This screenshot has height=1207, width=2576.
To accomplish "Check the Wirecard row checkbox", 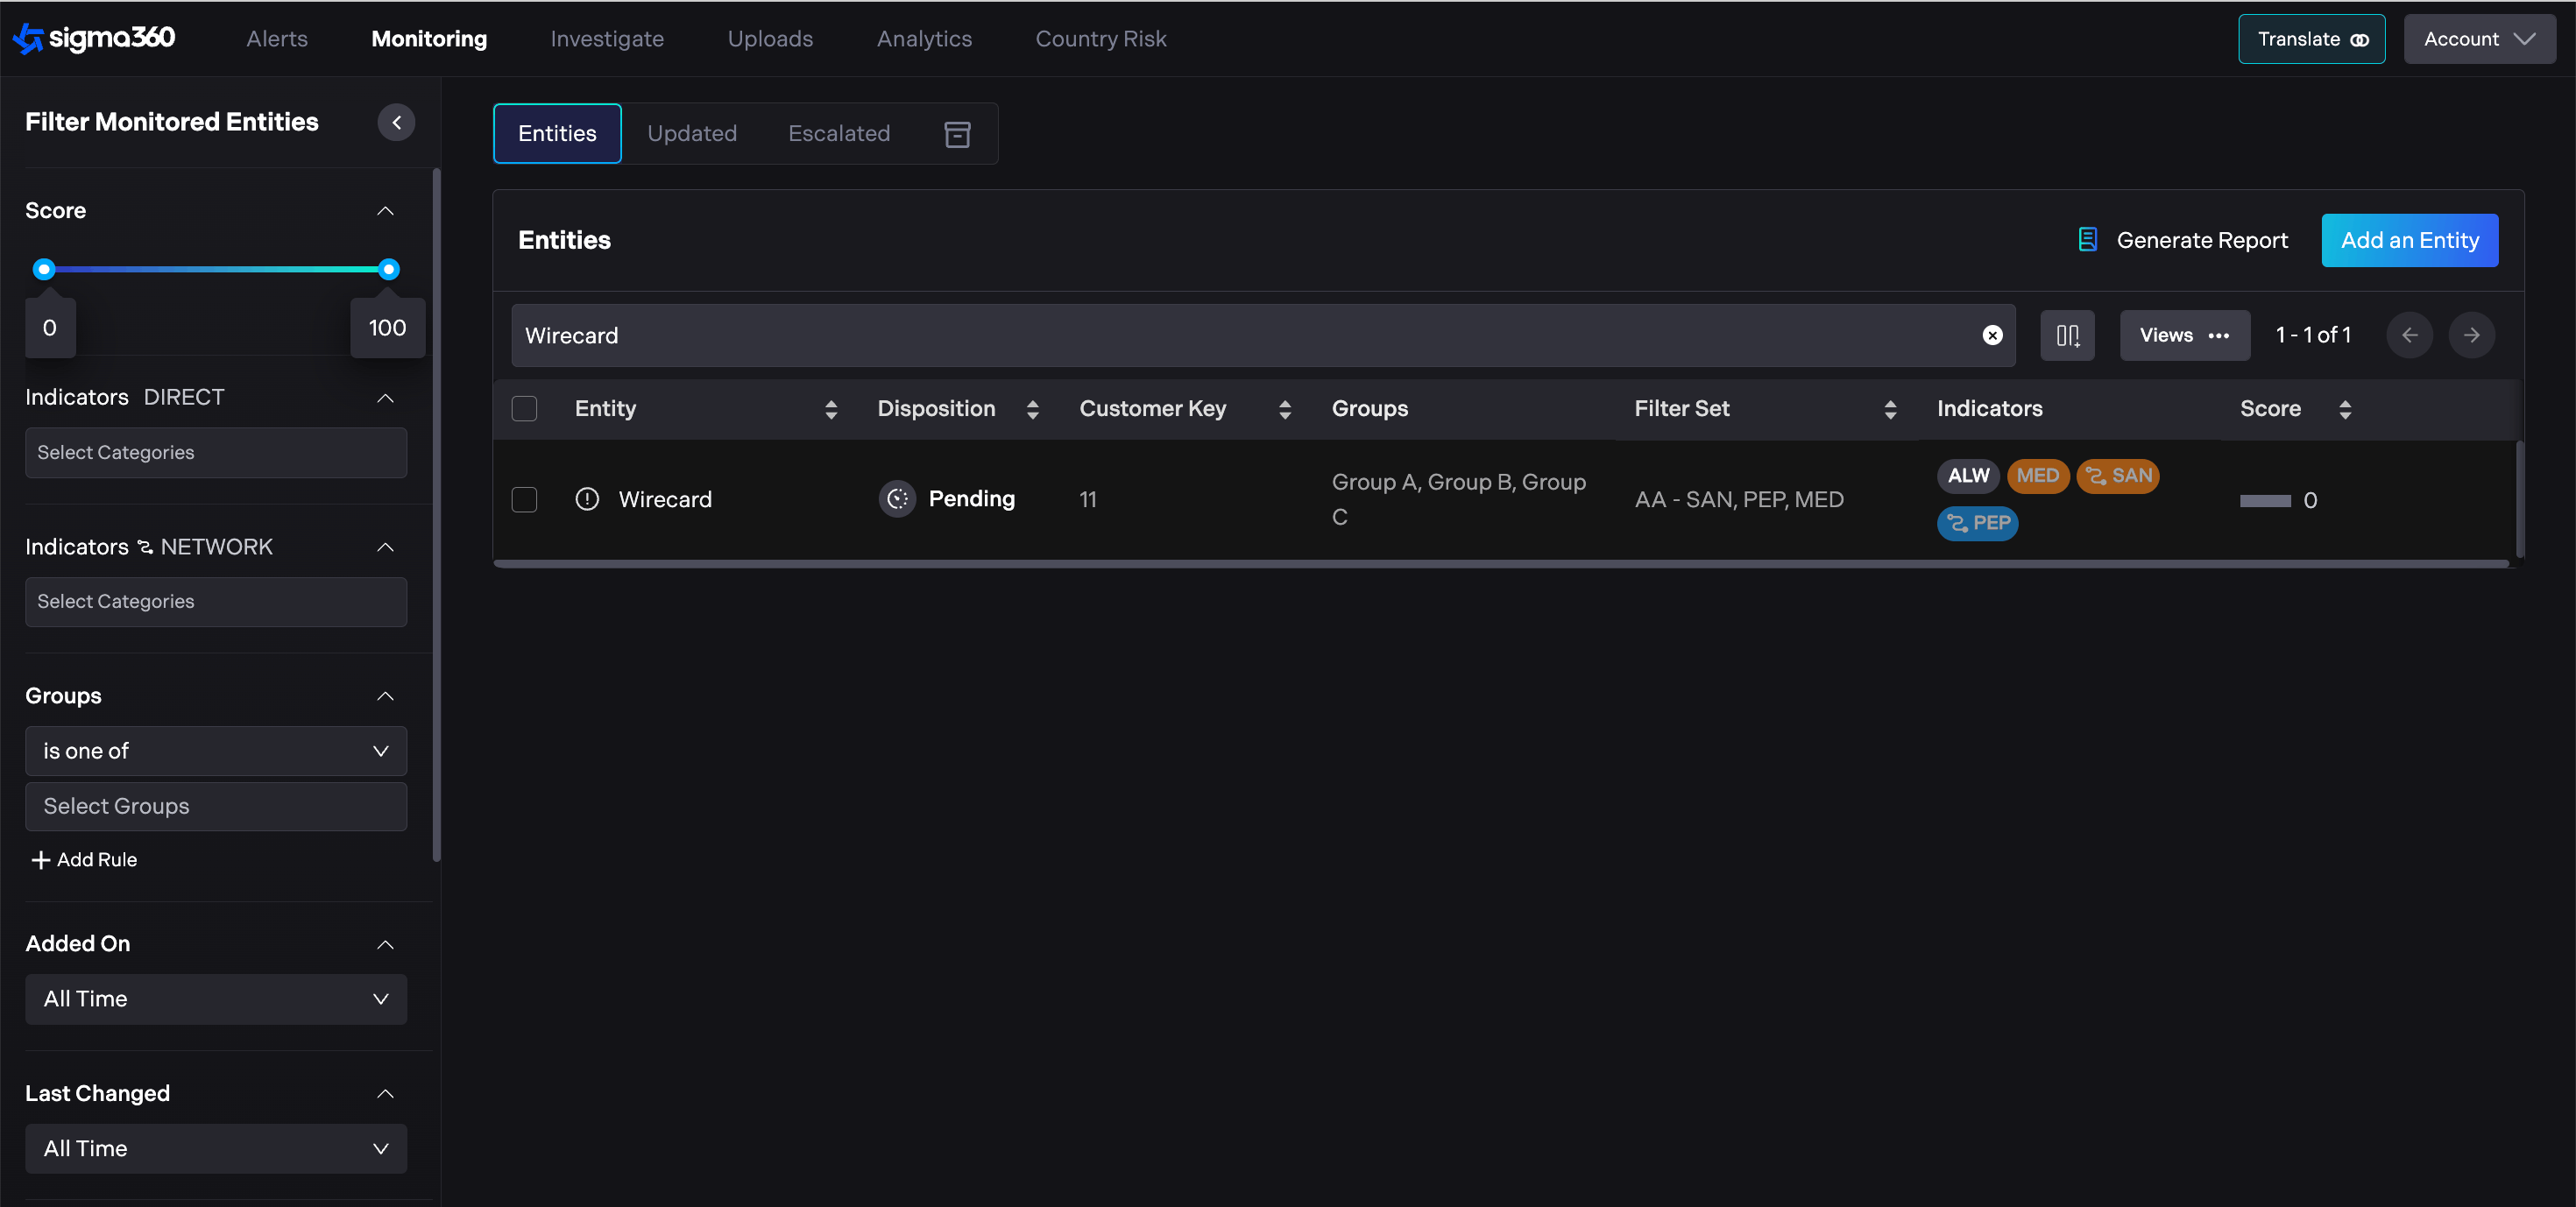I will tap(524, 499).
